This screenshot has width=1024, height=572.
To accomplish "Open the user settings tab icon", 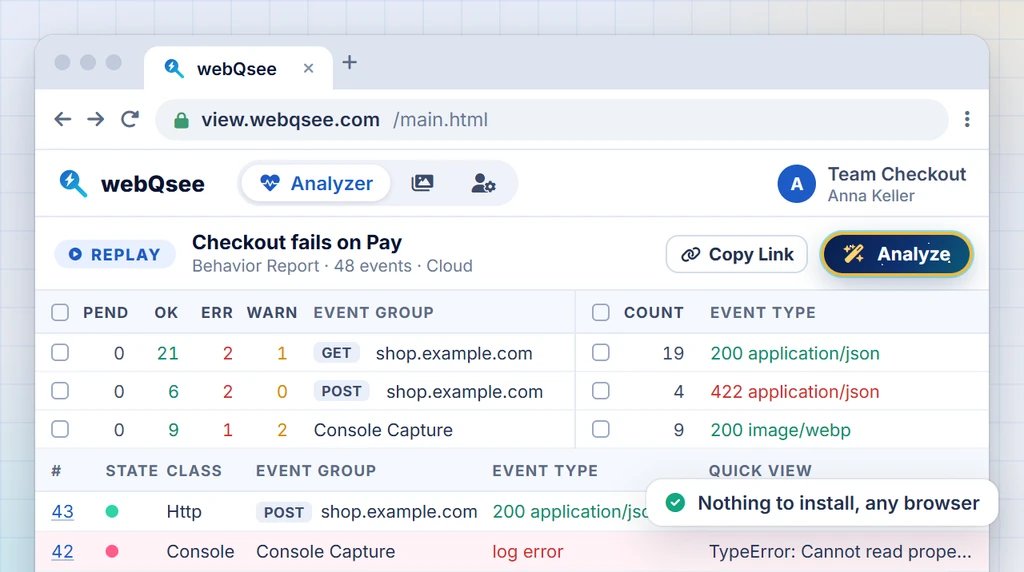I will (483, 183).
